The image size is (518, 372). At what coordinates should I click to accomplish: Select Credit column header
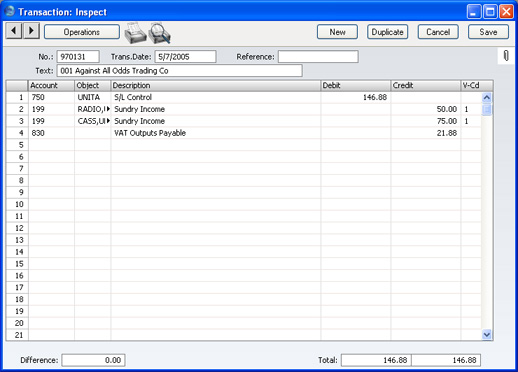pos(426,86)
